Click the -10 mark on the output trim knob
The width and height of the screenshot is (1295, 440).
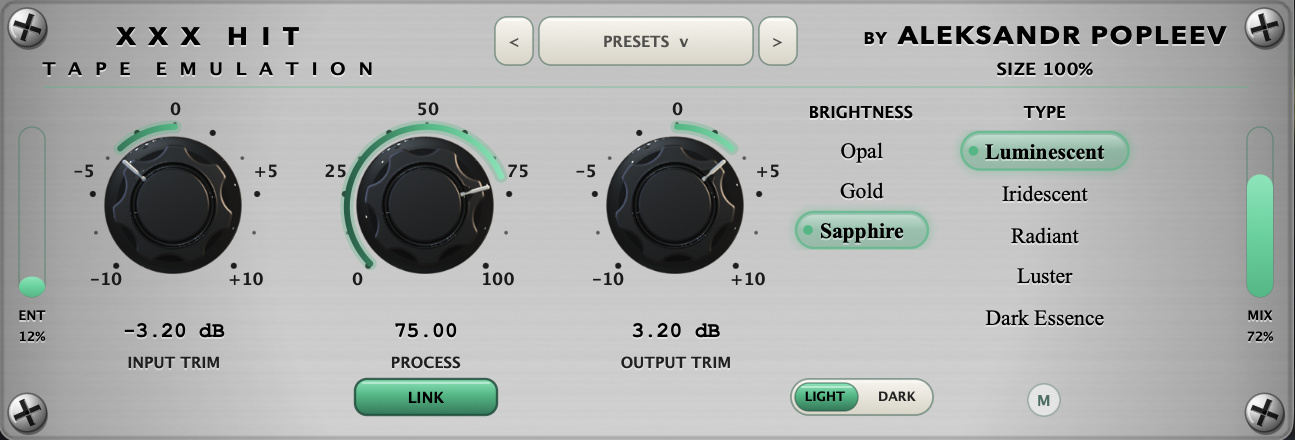pos(608,278)
